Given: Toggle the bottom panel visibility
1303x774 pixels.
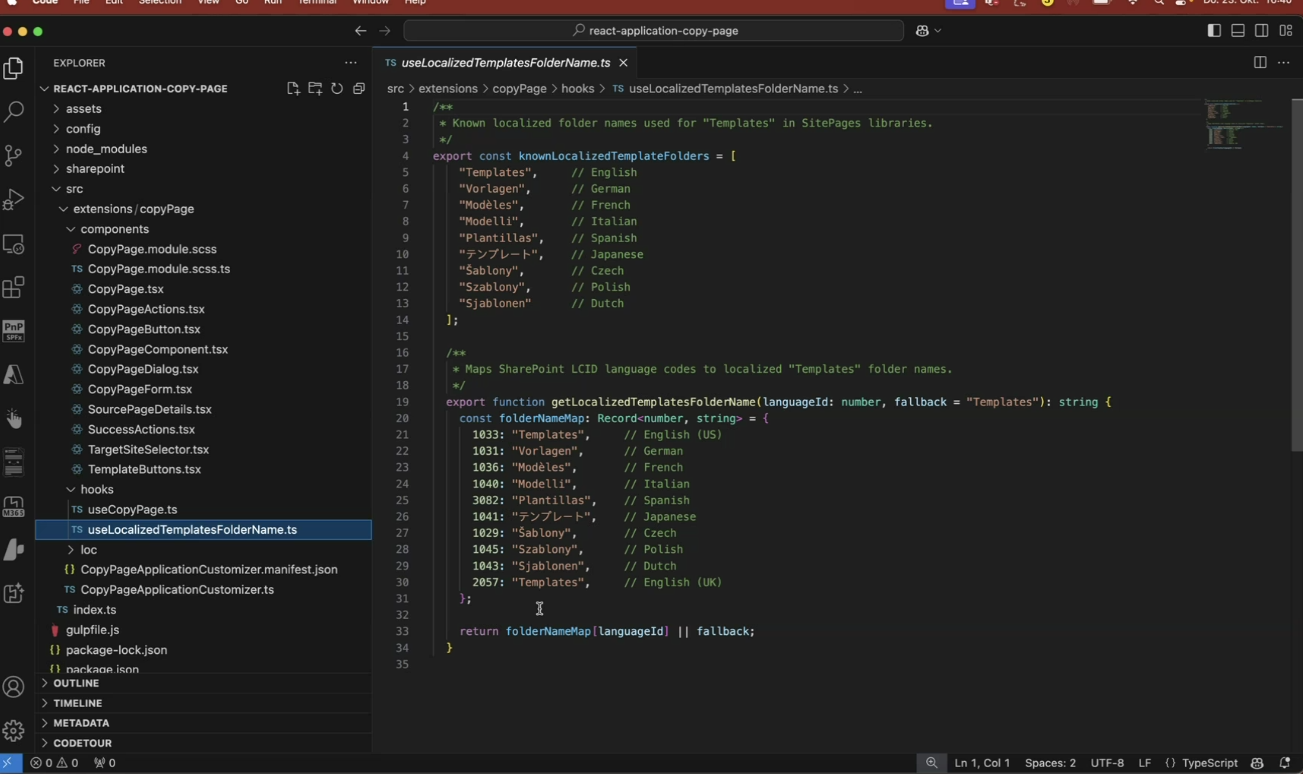Looking at the screenshot, I should pyautogui.click(x=1238, y=31).
